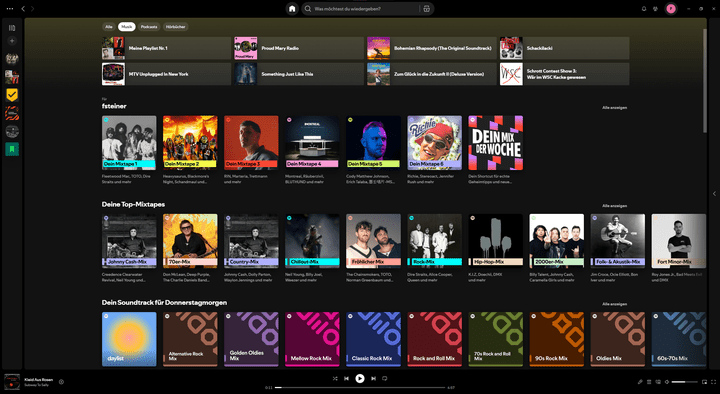
Task: Expand the right side panel arrow
Action: coord(714,193)
